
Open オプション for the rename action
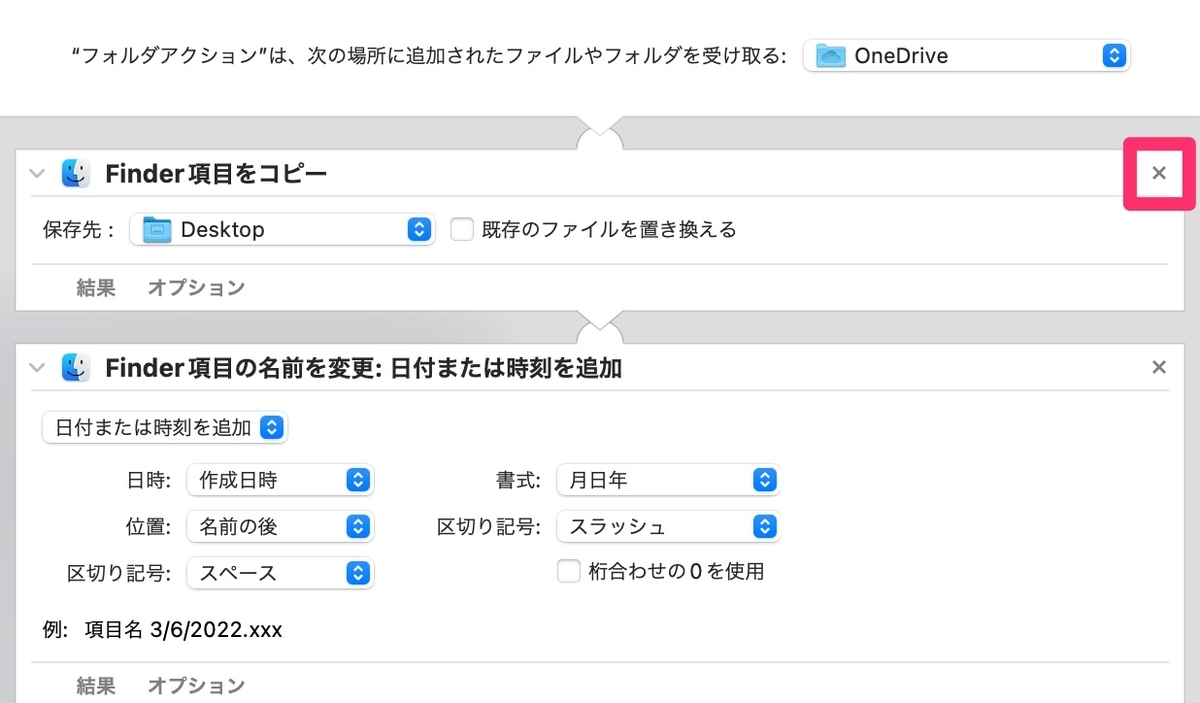click(x=196, y=686)
